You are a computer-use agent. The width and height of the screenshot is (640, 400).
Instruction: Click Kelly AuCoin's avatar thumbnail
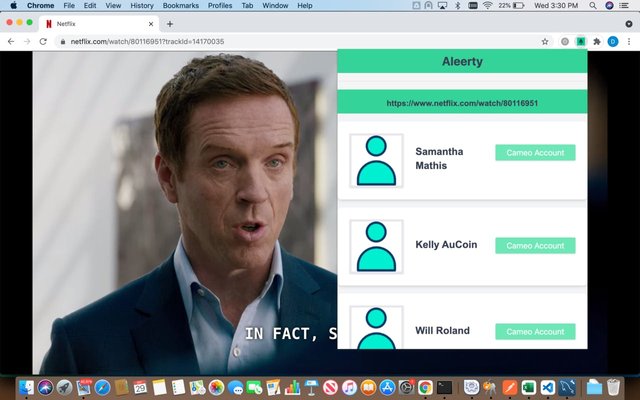(x=376, y=247)
